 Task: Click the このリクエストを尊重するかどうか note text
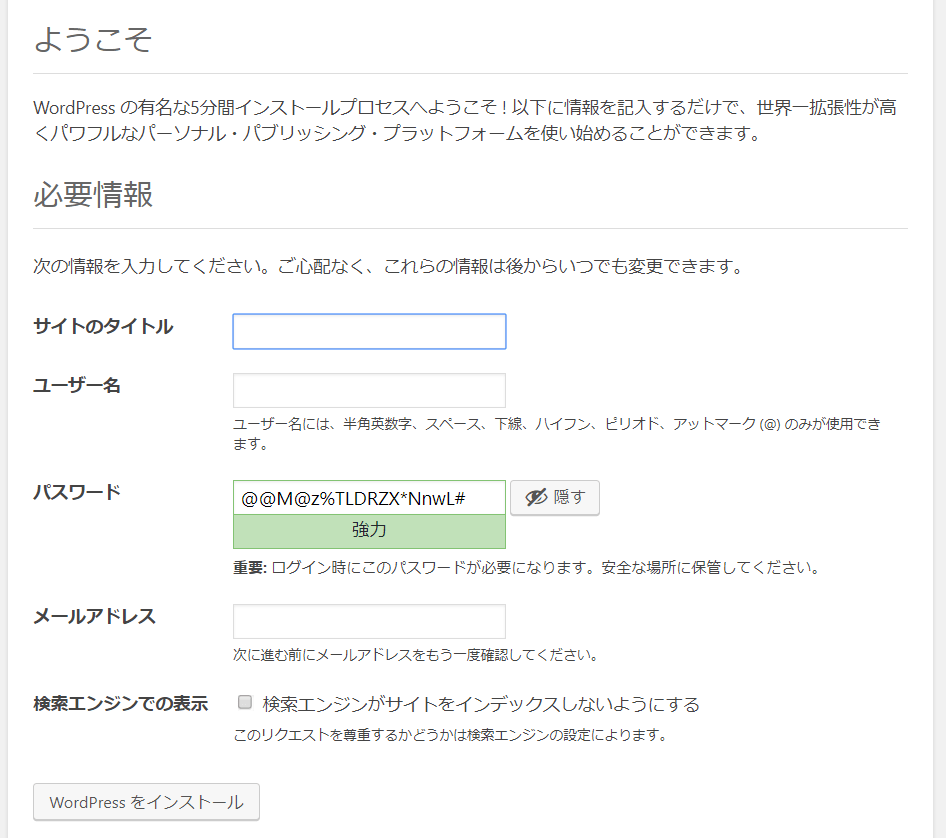point(450,735)
